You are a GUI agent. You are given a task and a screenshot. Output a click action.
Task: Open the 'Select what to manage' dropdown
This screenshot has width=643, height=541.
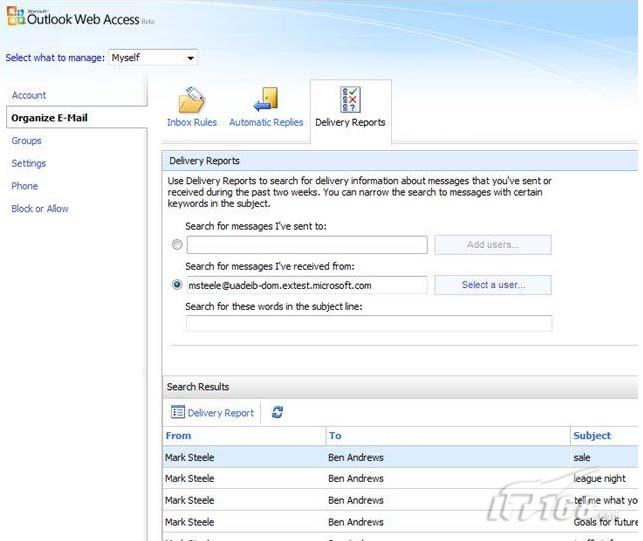pos(153,57)
